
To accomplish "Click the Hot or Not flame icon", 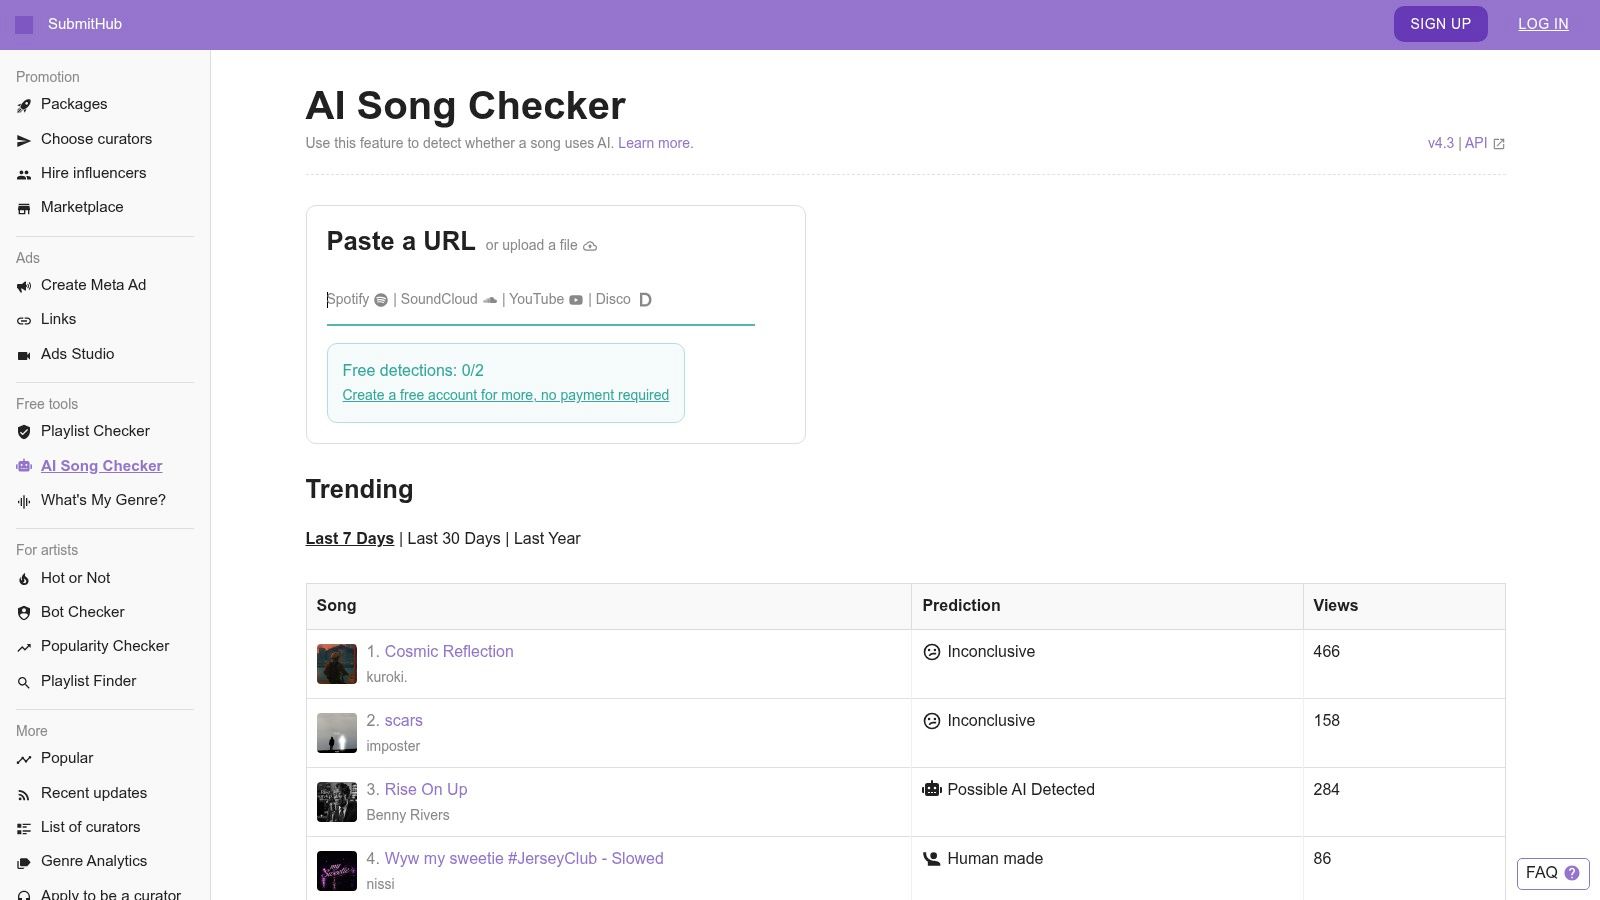I will (24, 579).
